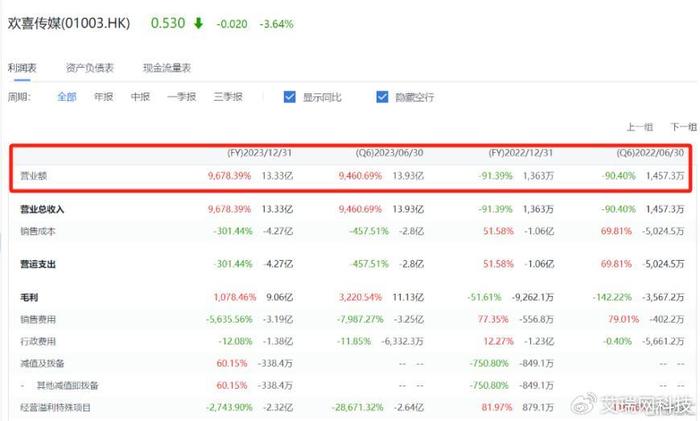The image size is (700, 421).
Task: Click the green down arrow price indicator
Action: point(199,23)
